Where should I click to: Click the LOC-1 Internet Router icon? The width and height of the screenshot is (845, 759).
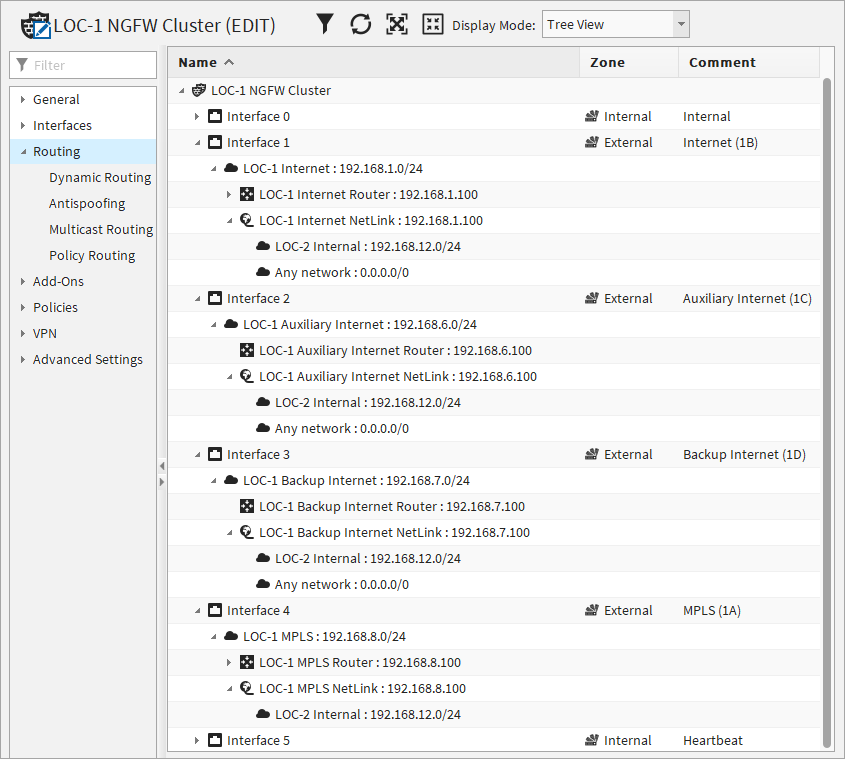pos(247,195)
